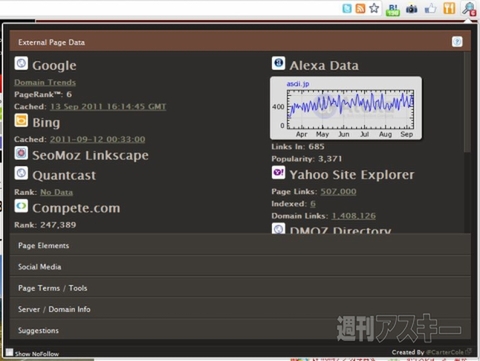Click the SEO magnifier extension icon
Viewport: 480px width, 361px height.
469,9
